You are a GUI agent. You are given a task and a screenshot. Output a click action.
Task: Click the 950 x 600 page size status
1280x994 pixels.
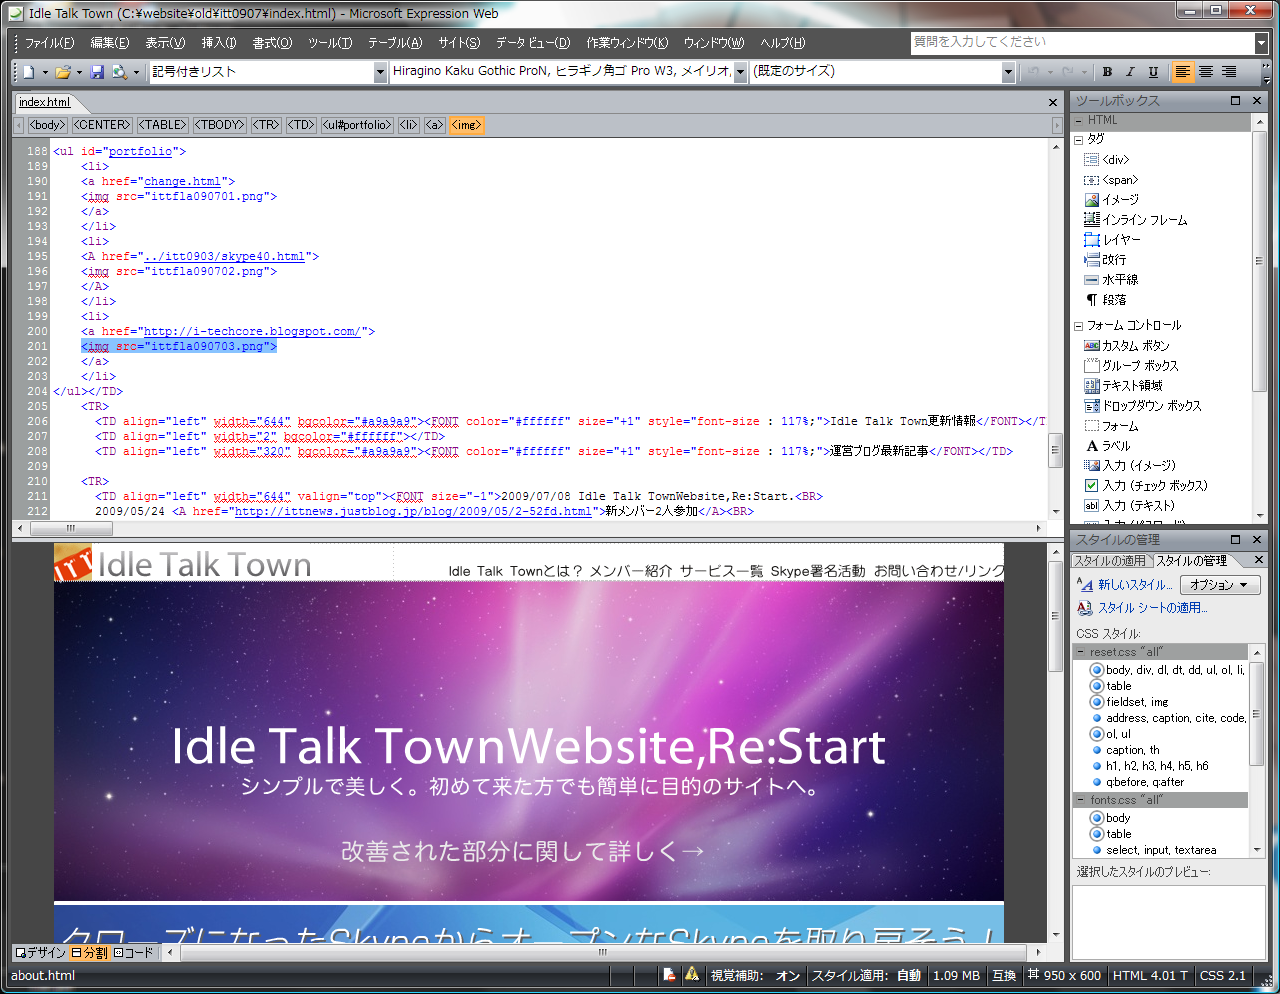pyautogui.click(x=1063, y=975)
